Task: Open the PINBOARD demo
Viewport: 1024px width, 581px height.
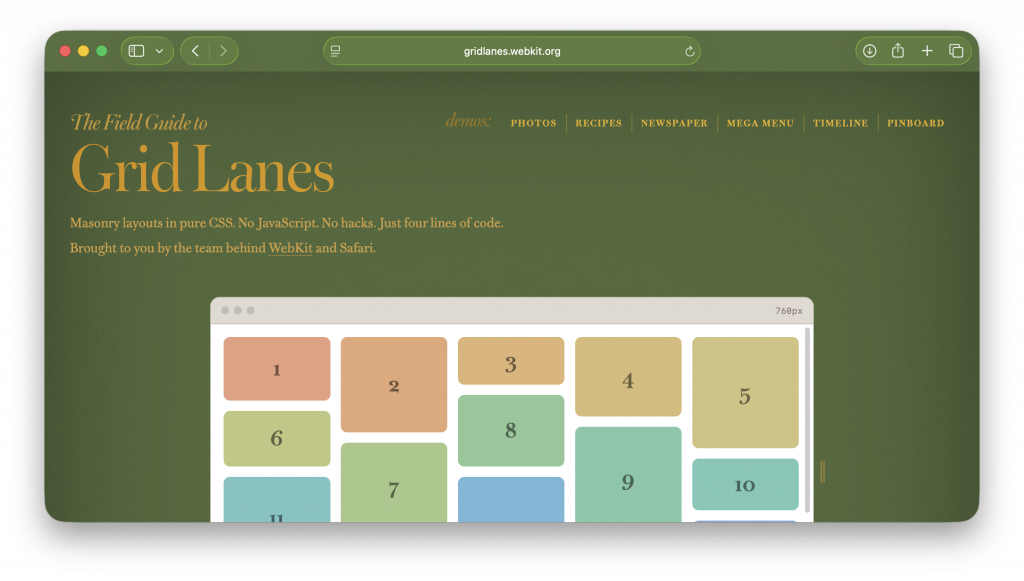Action: coord(916,123)
